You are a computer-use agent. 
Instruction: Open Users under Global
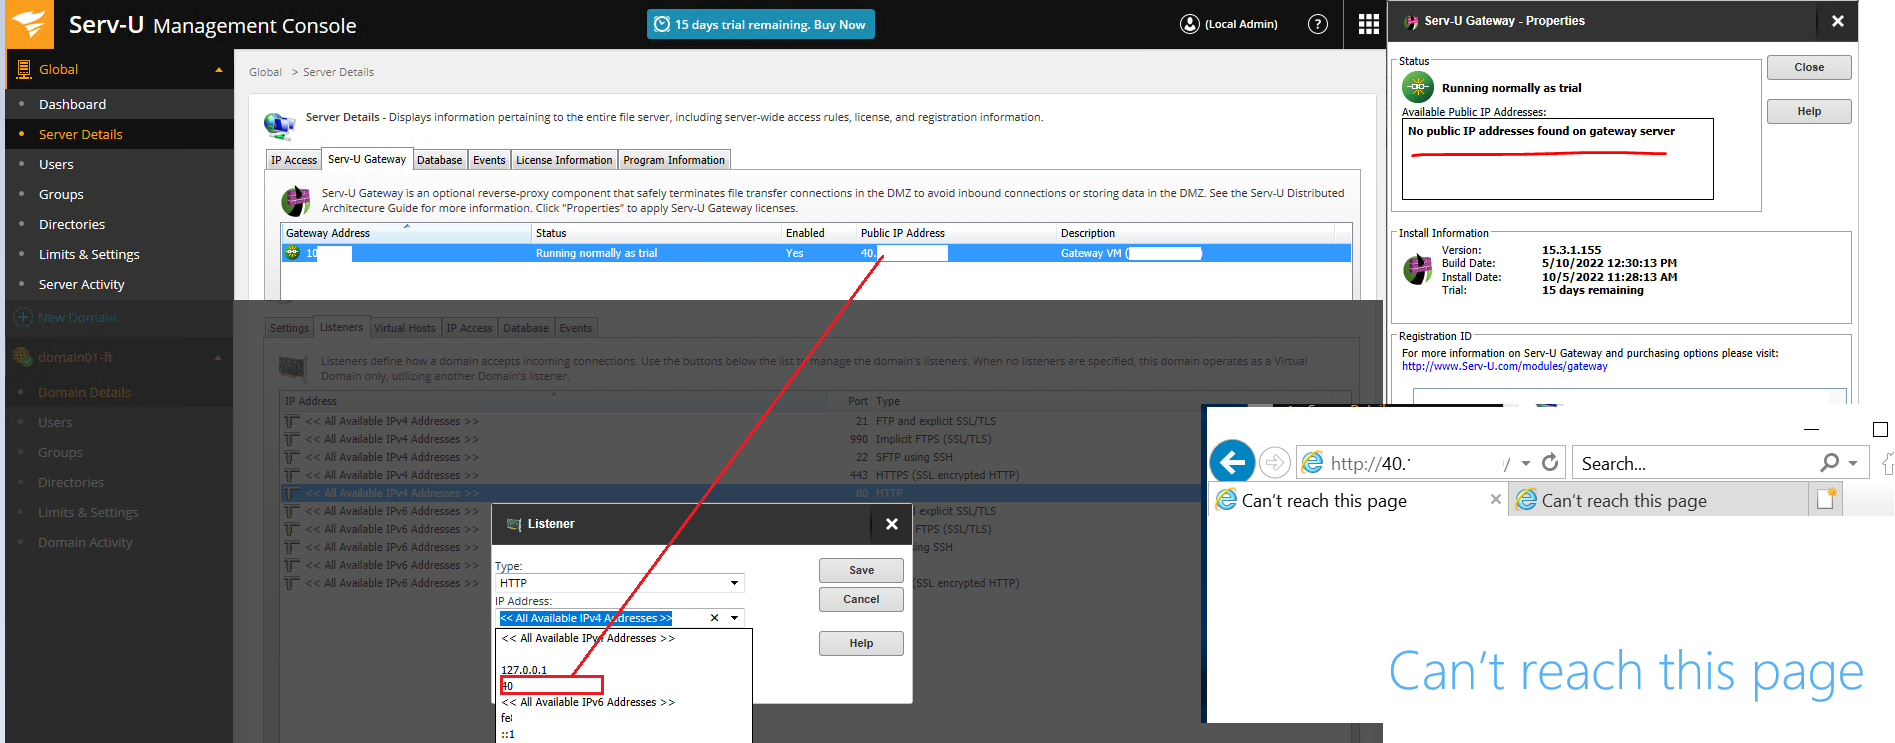click(56, 164)
